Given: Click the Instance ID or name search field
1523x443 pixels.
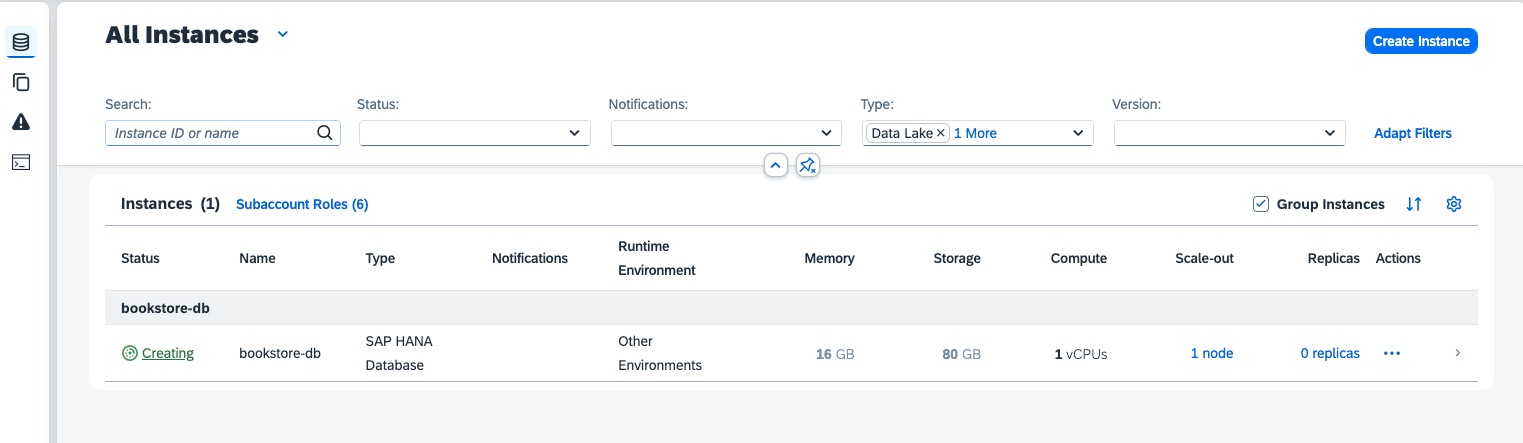Looking at the screenshot, I should tap(210, 133).
